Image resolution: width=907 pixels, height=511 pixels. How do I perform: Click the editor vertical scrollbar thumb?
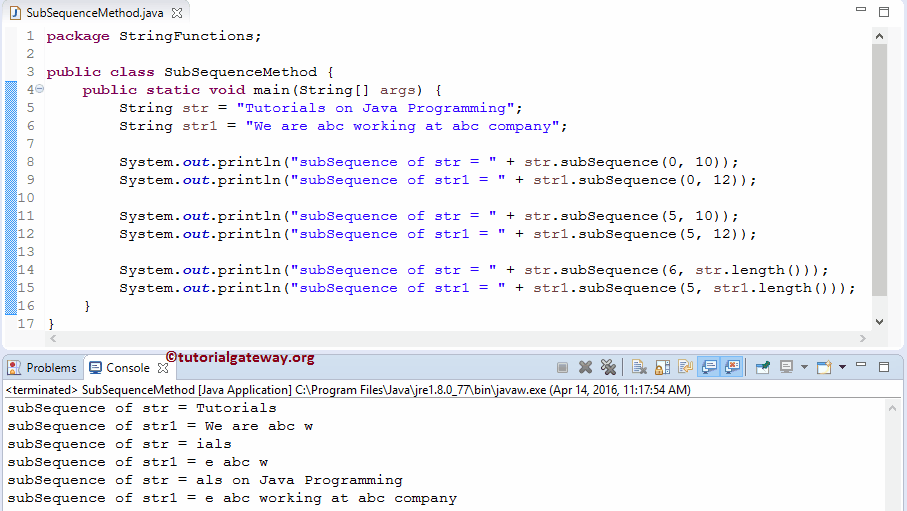(879, 170)
